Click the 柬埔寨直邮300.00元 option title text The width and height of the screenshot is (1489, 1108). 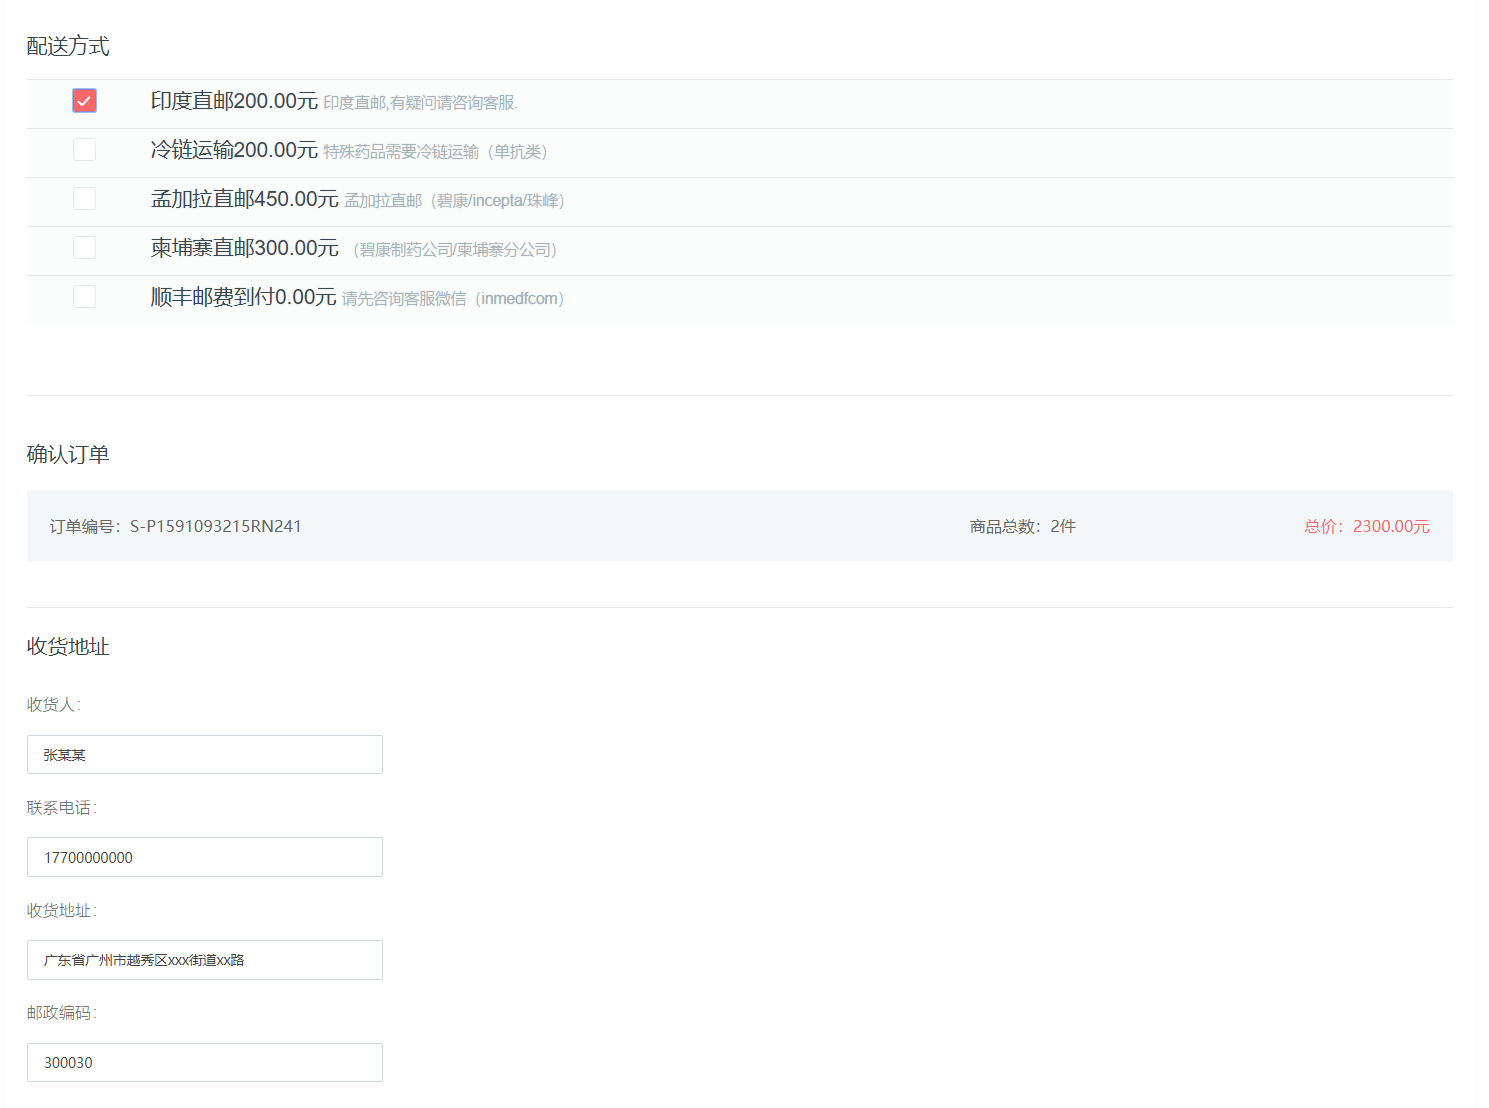(245, 248)
